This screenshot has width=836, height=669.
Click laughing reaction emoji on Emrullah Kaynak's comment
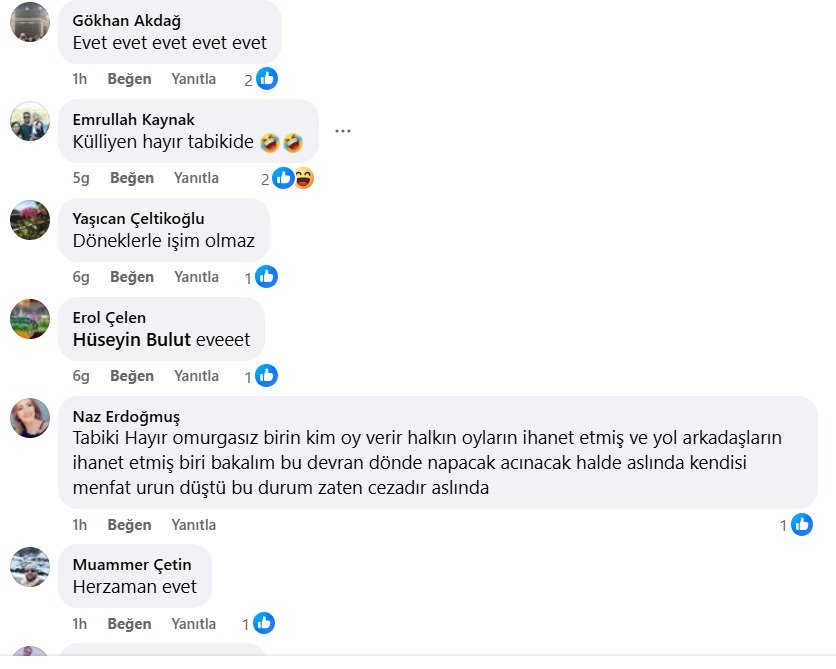click(x=304, y=178)
